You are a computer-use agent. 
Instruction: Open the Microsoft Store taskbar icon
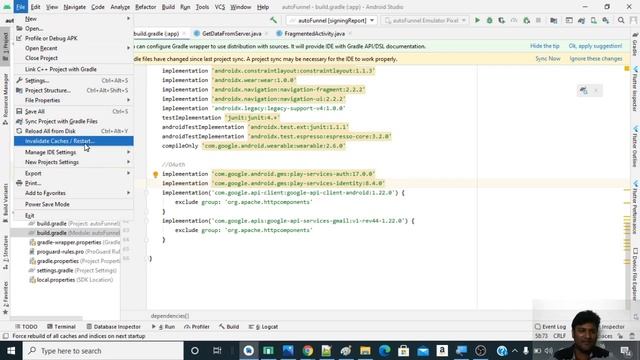403,351
